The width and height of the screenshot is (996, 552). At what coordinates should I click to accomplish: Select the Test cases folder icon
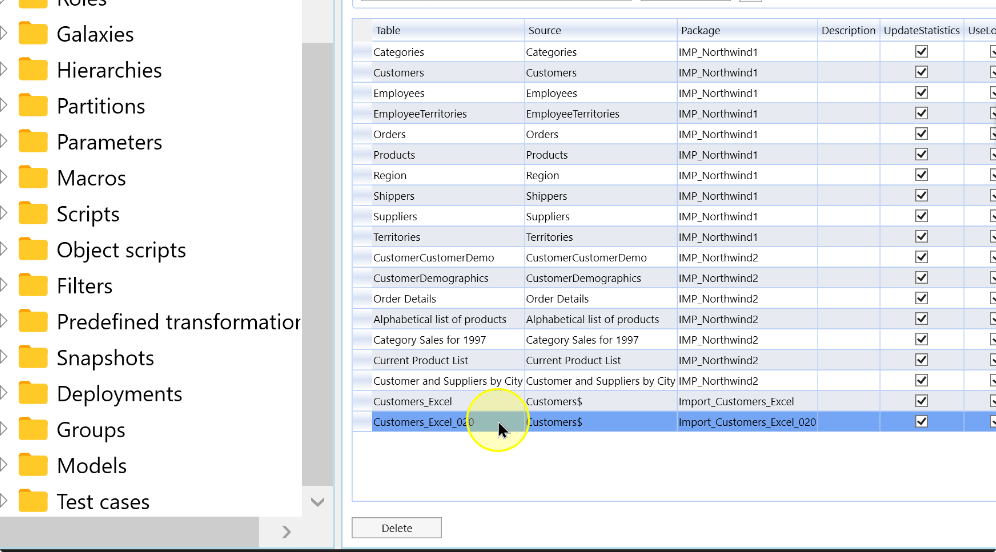click(x=33, y=502)
